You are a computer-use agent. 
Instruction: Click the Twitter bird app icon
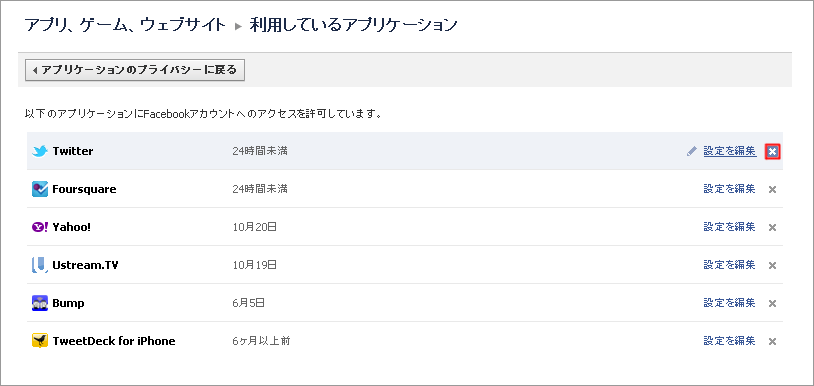40,151
